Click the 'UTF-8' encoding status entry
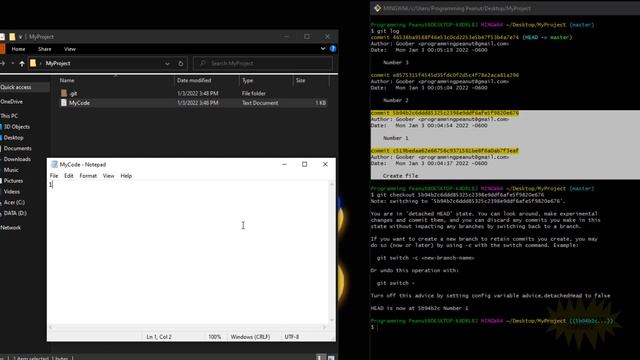 292,337
